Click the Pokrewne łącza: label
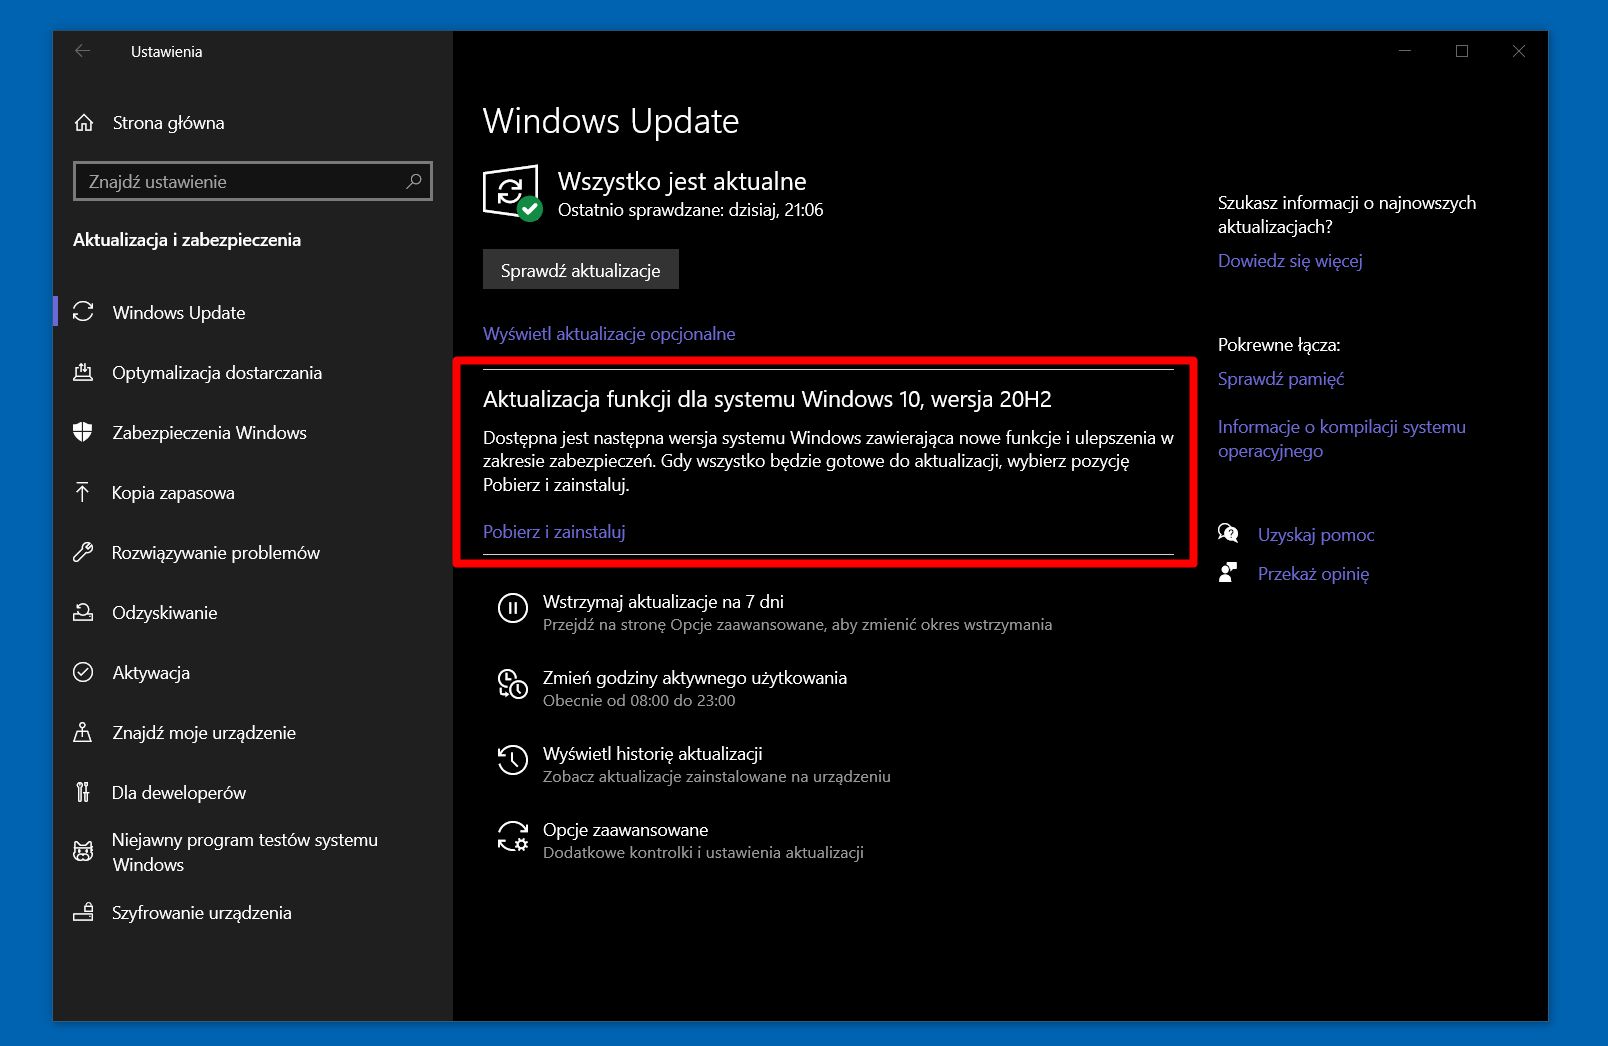The height and width of the screenshot is (1046, 1608). coord(1279,345)
